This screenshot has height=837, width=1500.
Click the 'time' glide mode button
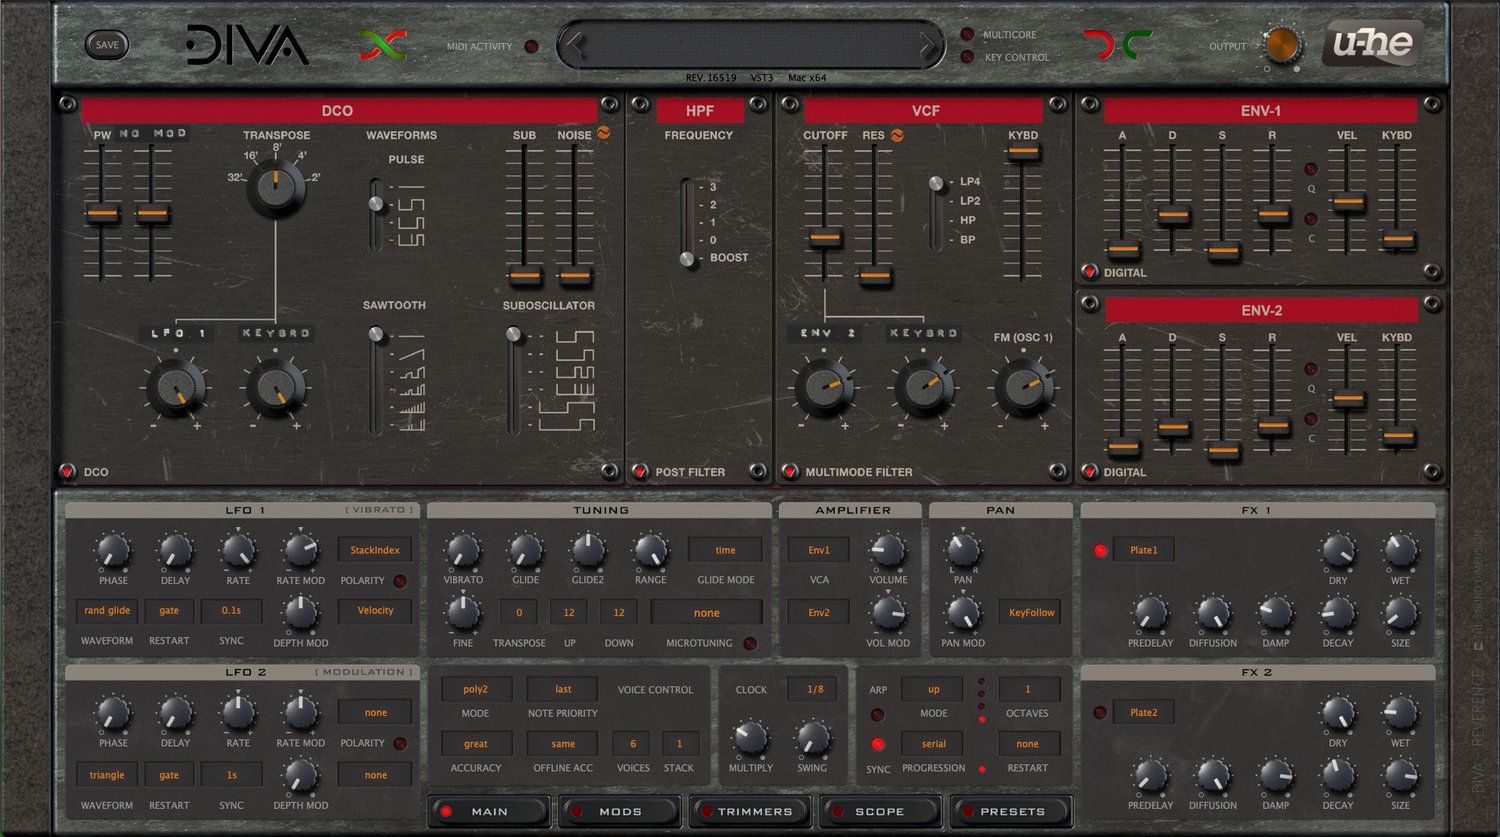pyautogui.click(x=725, y=550)
